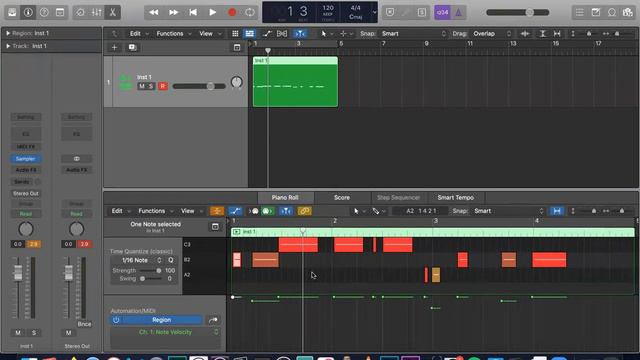Image resolution: width=640 pixels, height=360 pixels.
Task: Open Tracks area Snap Smart dropdown
Action: (412, 33)
